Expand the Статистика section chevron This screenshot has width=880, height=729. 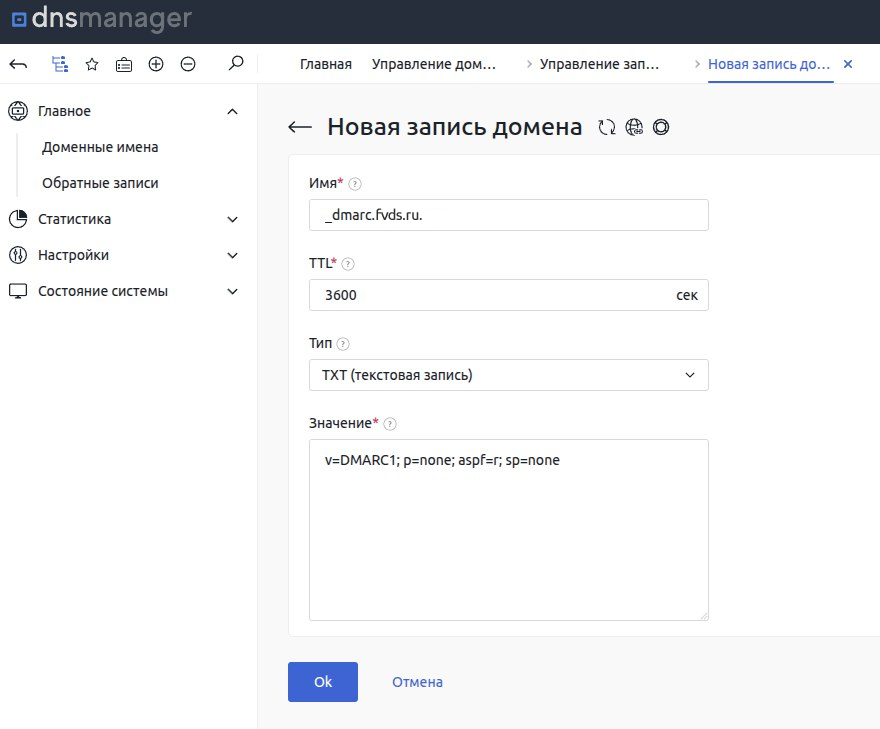click(x=232, y=219)
